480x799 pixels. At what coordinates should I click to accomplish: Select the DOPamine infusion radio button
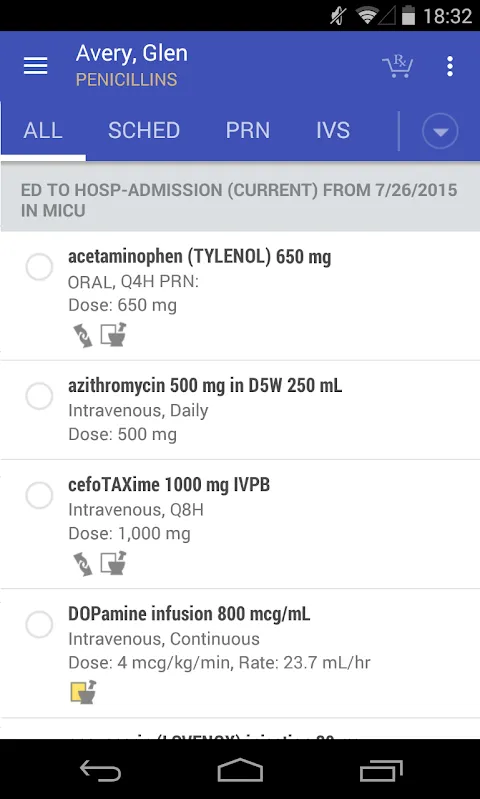(x=39, y=624)
